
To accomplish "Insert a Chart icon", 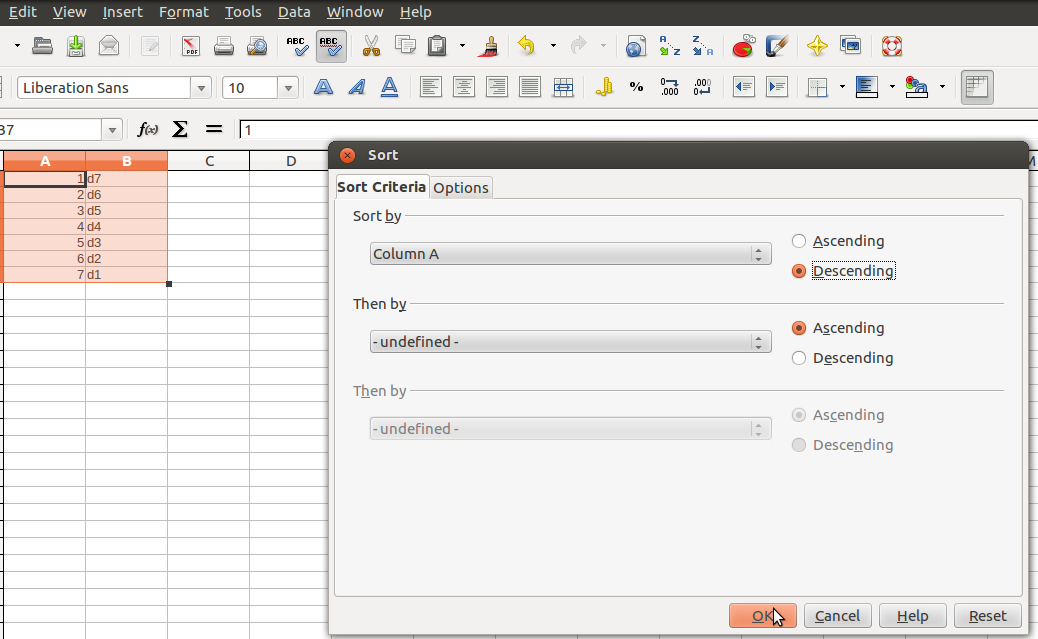I will [x=743, y=46].
